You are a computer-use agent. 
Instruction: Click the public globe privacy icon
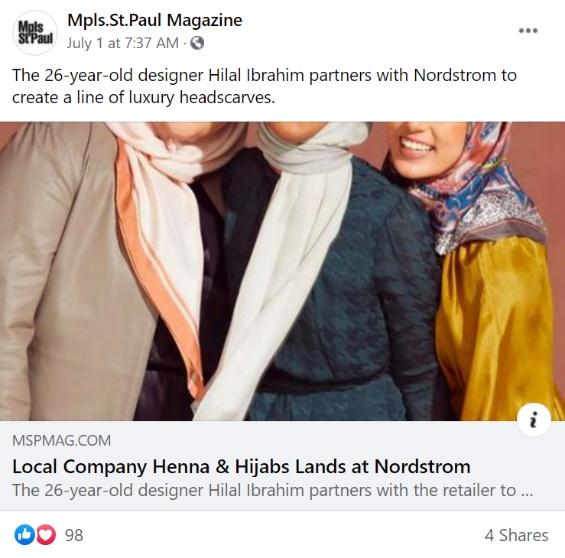tap(197, 43)
